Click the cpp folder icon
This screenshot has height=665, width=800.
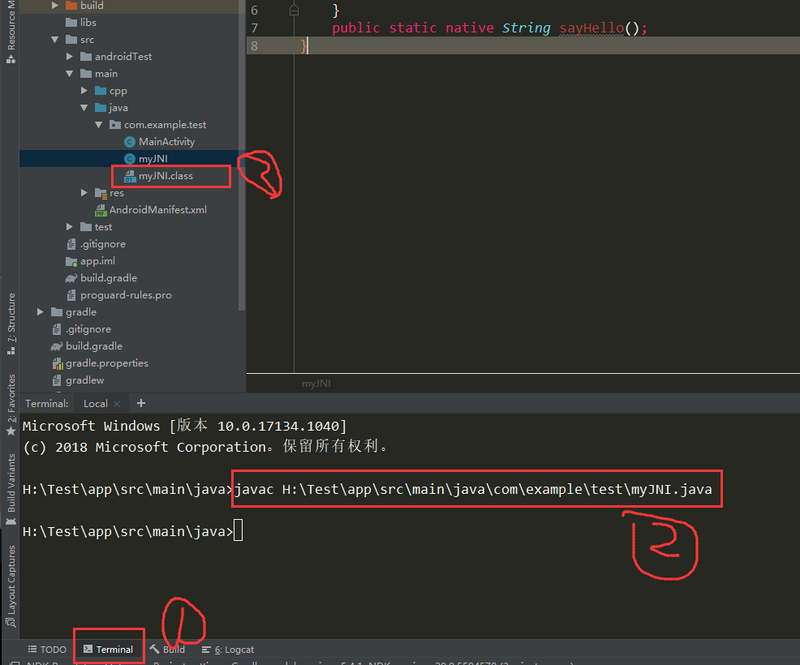101,91
